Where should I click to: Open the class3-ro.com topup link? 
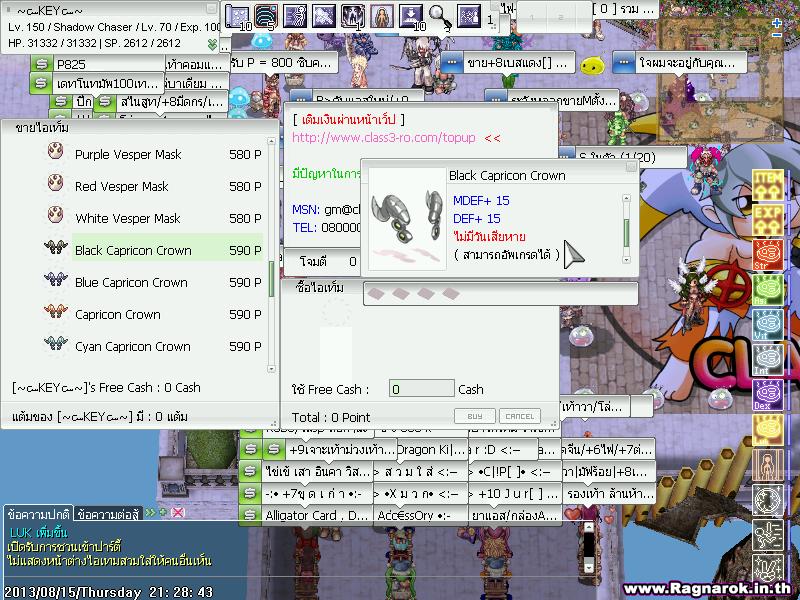click(x=384, y=138)
